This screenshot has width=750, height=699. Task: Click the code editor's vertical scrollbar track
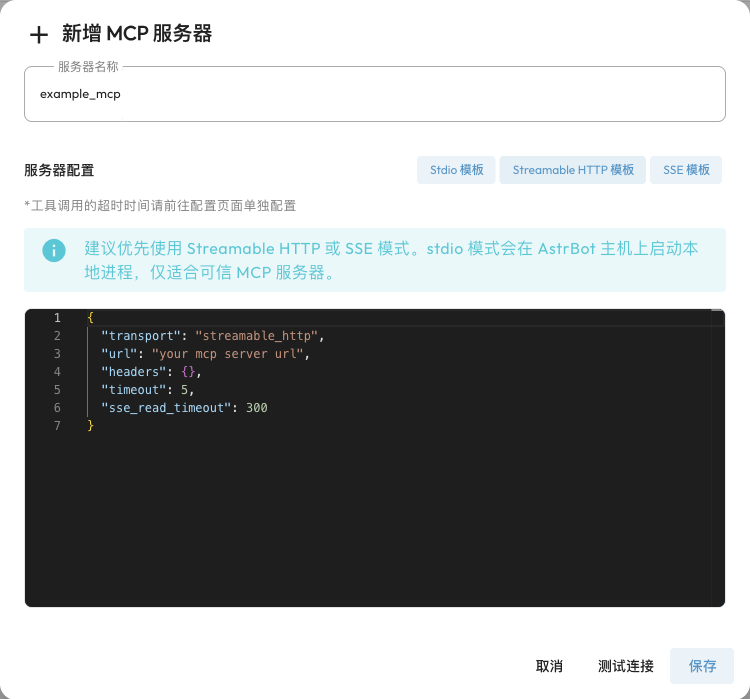[x=717, y=459]
